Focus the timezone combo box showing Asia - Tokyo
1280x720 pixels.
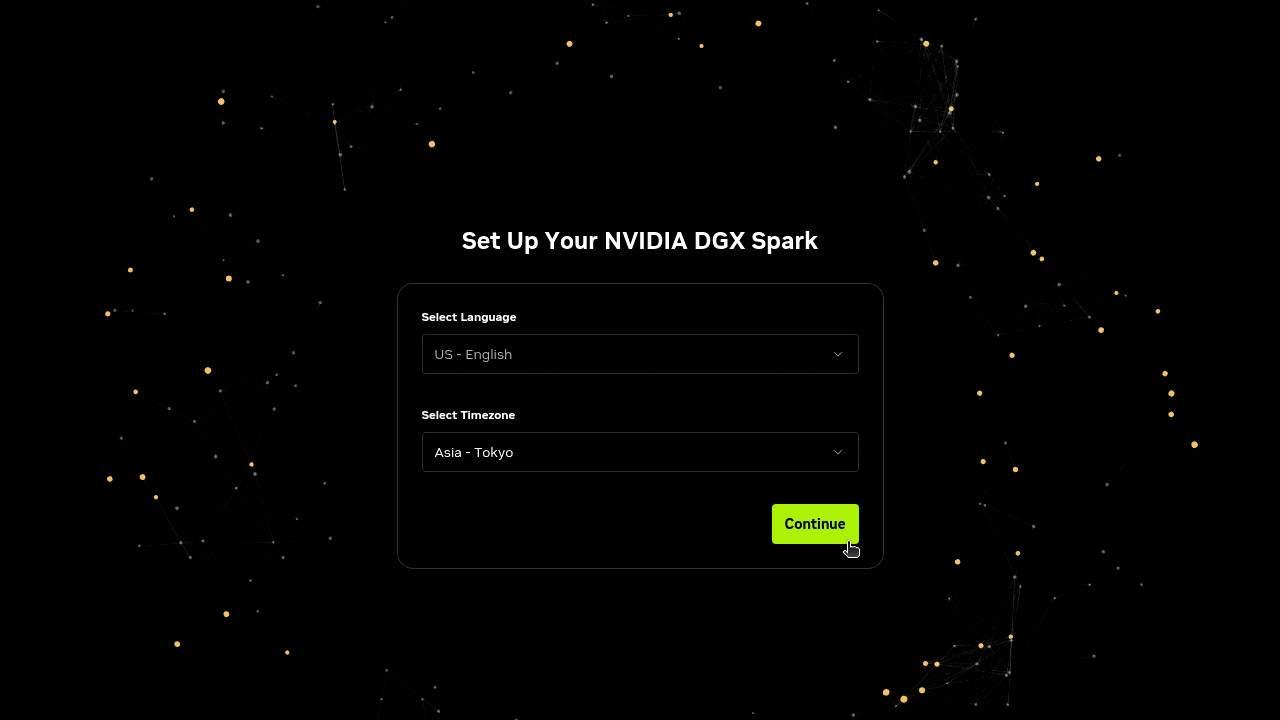640,452
